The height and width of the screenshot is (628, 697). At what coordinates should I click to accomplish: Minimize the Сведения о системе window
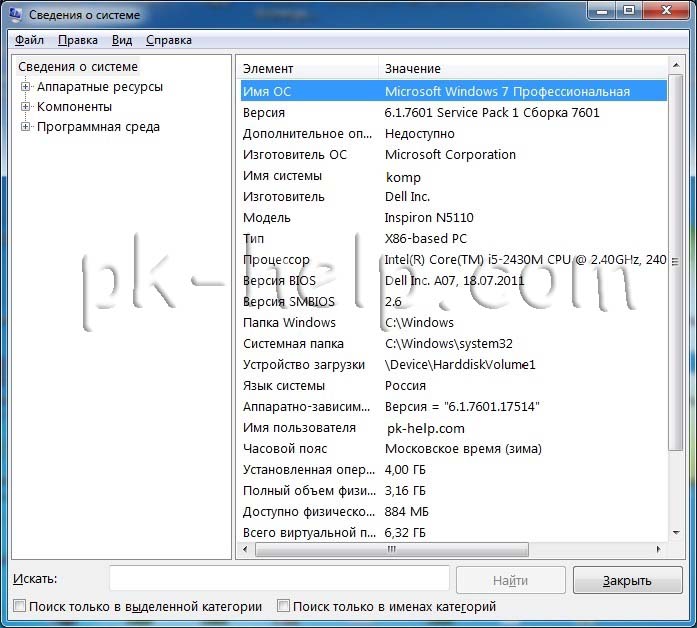(x=602, y=11)
